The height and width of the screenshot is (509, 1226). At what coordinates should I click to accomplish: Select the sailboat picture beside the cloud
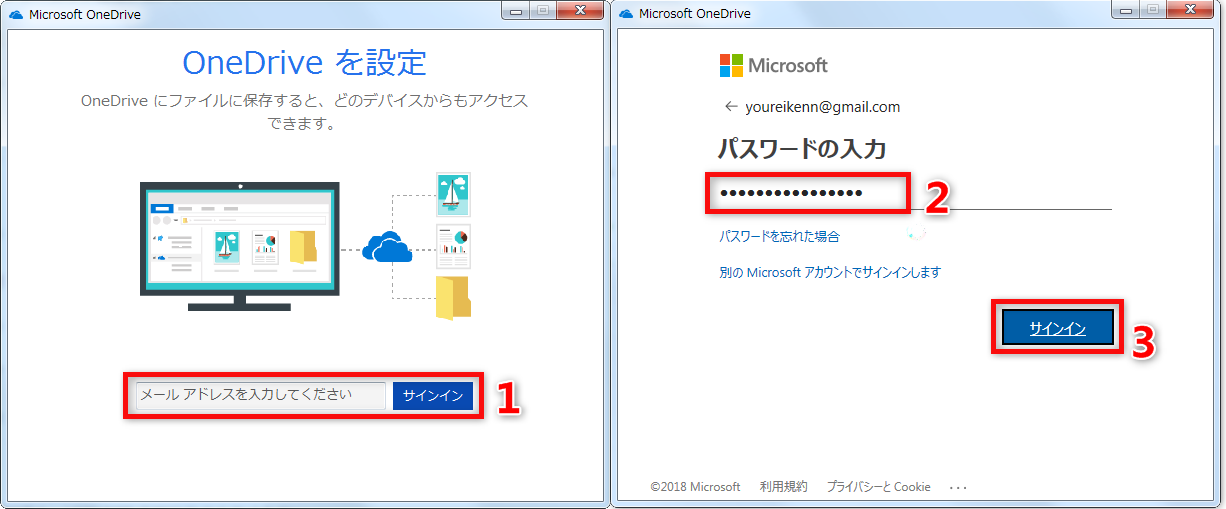tap(453, 194)
